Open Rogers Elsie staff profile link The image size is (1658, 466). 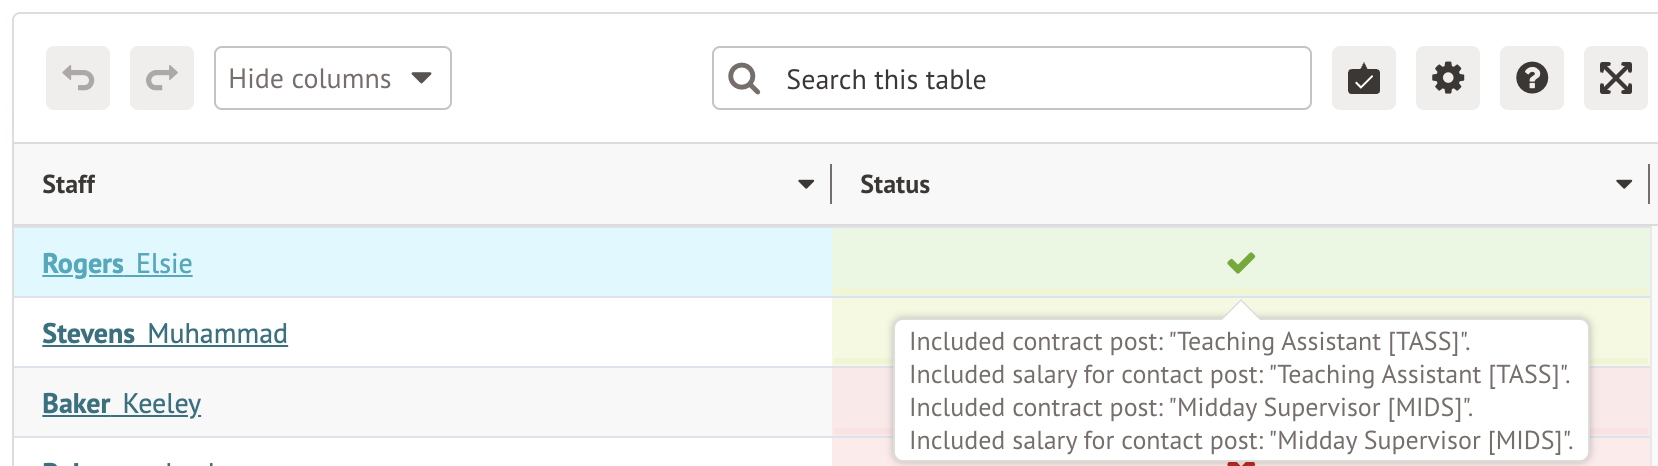pos(117,264)
